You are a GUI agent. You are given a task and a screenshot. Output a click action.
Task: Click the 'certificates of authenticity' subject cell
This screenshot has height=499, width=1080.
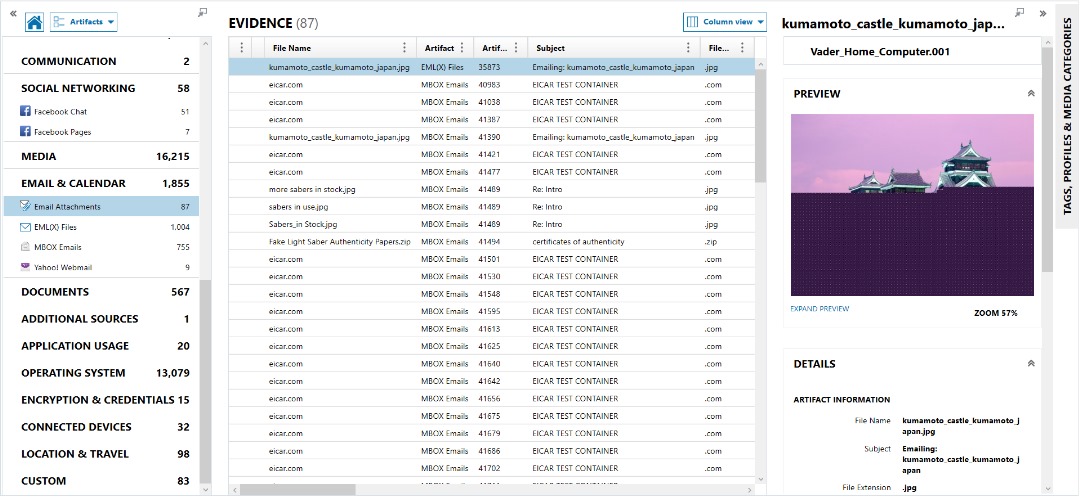point(579,242)
